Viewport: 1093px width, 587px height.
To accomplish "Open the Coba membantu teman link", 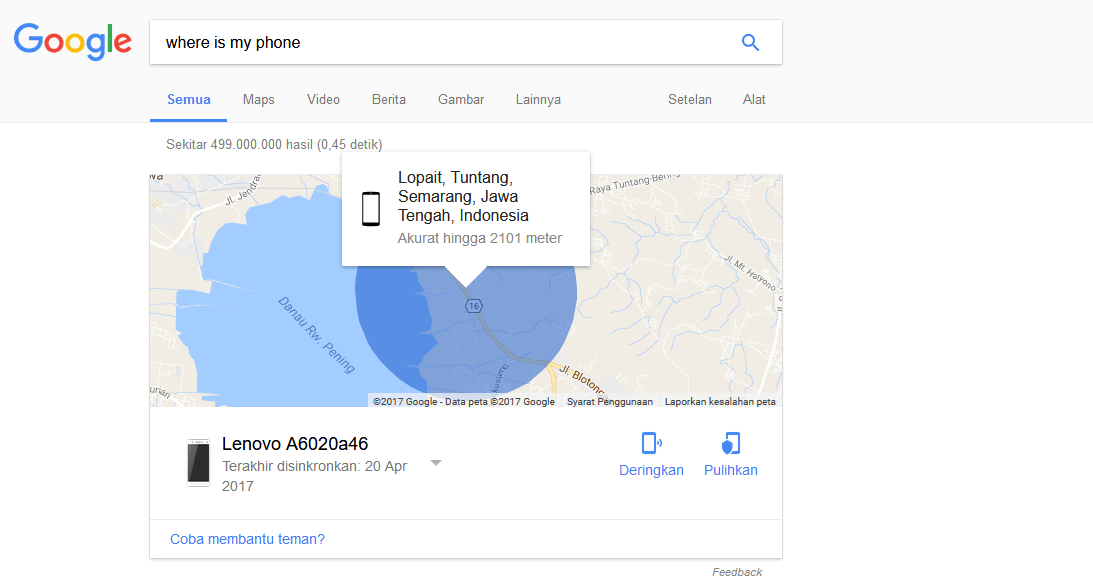I will [247, 539].
